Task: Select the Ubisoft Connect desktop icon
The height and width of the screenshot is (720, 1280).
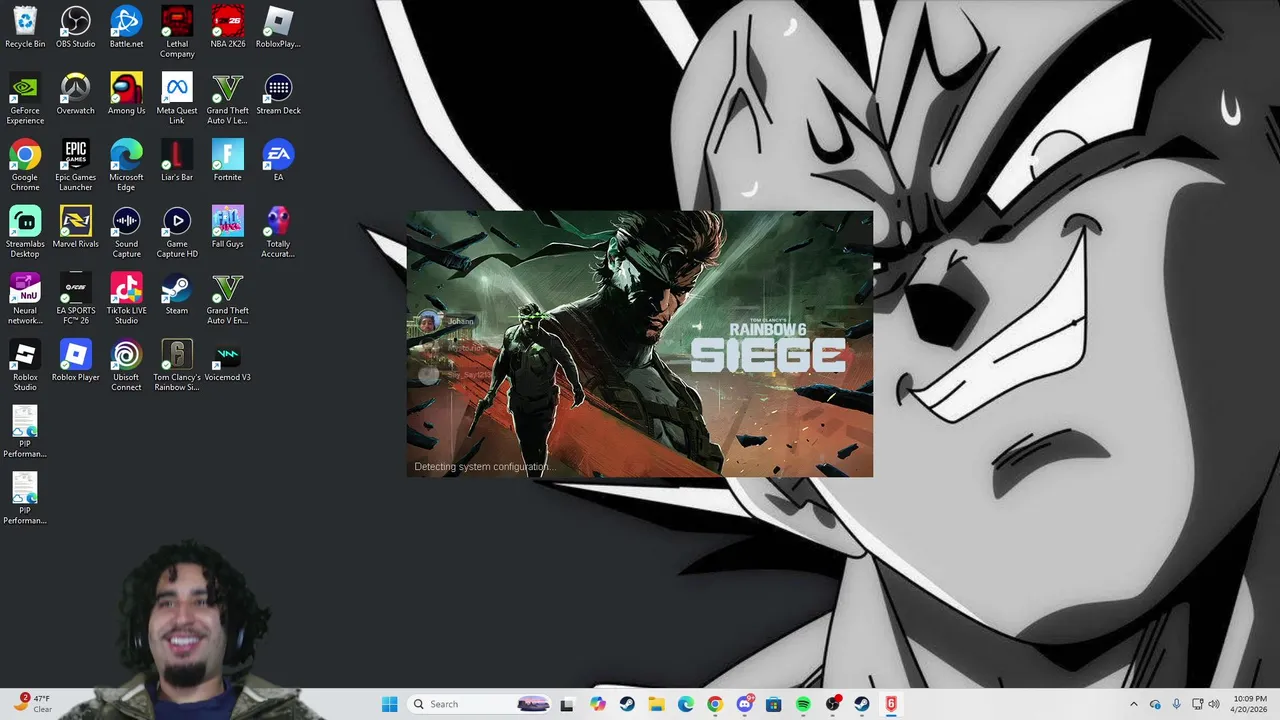Action: pos(126,365)
